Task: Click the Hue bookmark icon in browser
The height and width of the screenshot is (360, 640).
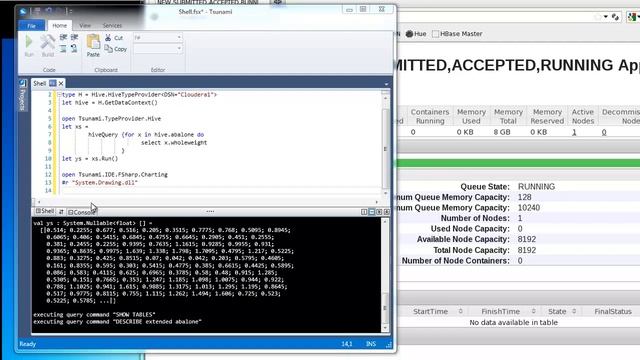Action: (409, 34)
